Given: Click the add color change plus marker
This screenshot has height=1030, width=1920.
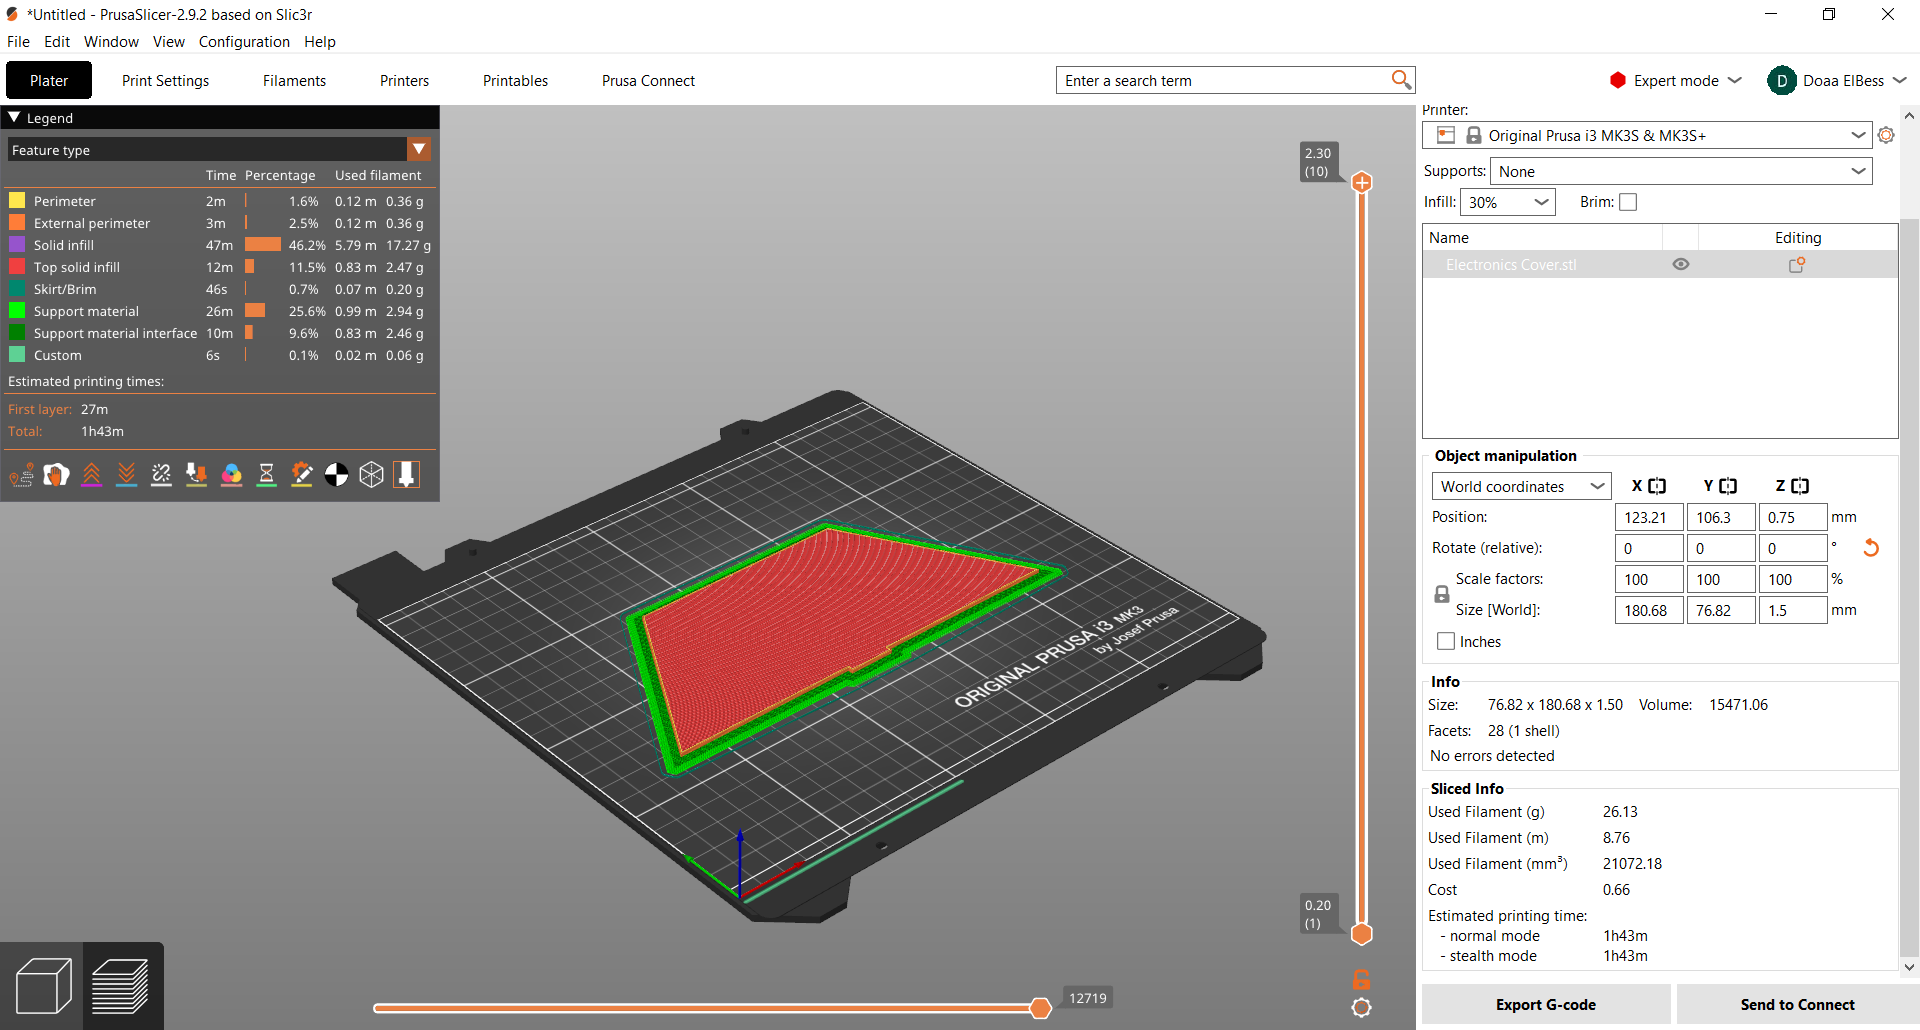Looking at the screenshot, I should tap(1362, 182).
